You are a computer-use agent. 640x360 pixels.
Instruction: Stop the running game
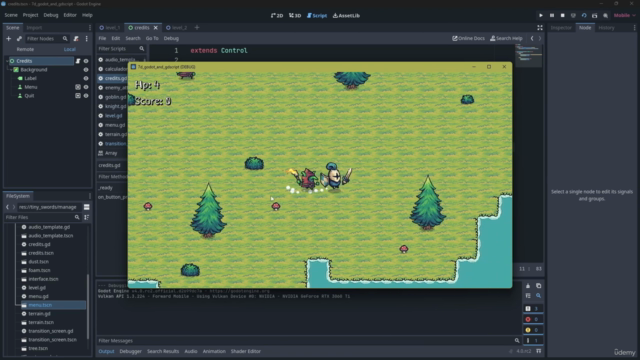pyautogui.click(x=562, y=16)
